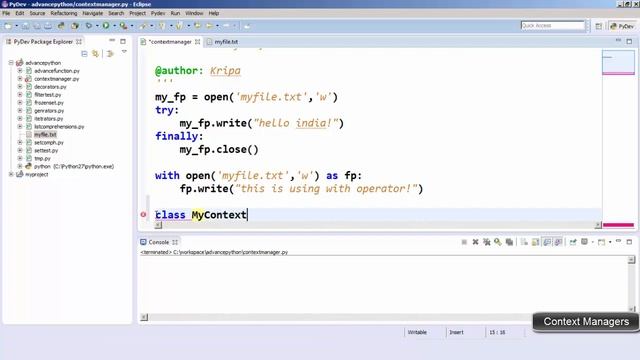Open the Source menu
This screenshot has width=640, height=360.
tap(37, 13)
